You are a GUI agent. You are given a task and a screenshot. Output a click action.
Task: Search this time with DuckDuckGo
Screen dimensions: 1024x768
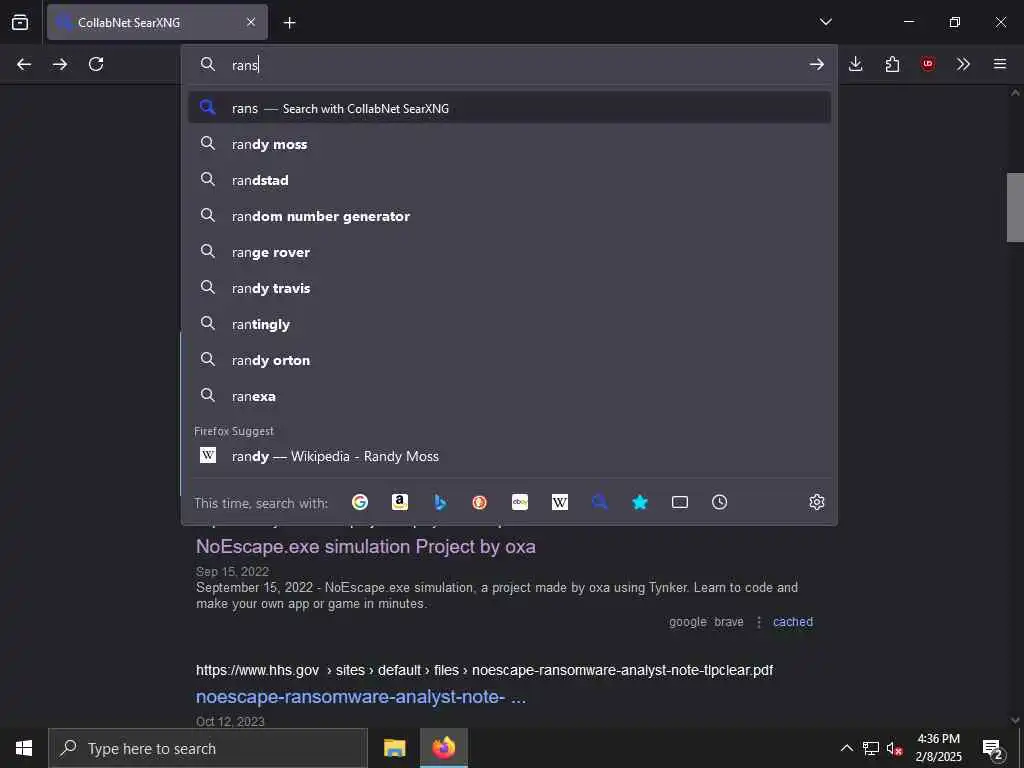[x=480, y=502]
